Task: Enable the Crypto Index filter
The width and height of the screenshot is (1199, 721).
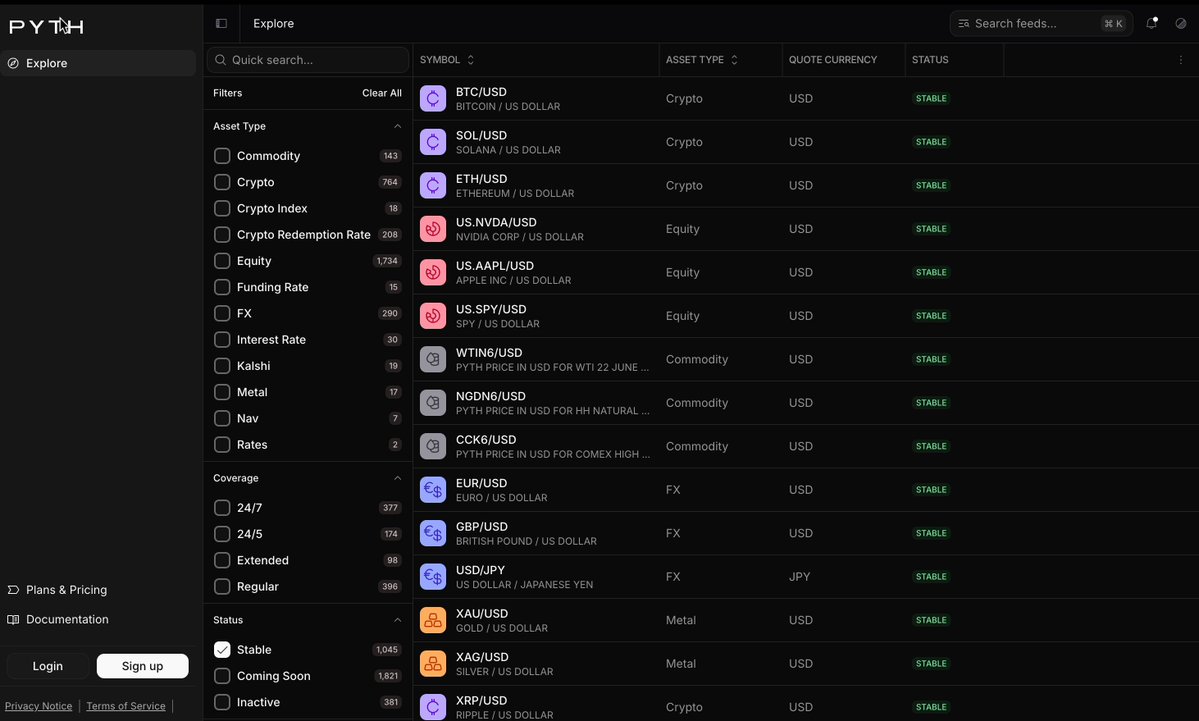Action: 222,208
